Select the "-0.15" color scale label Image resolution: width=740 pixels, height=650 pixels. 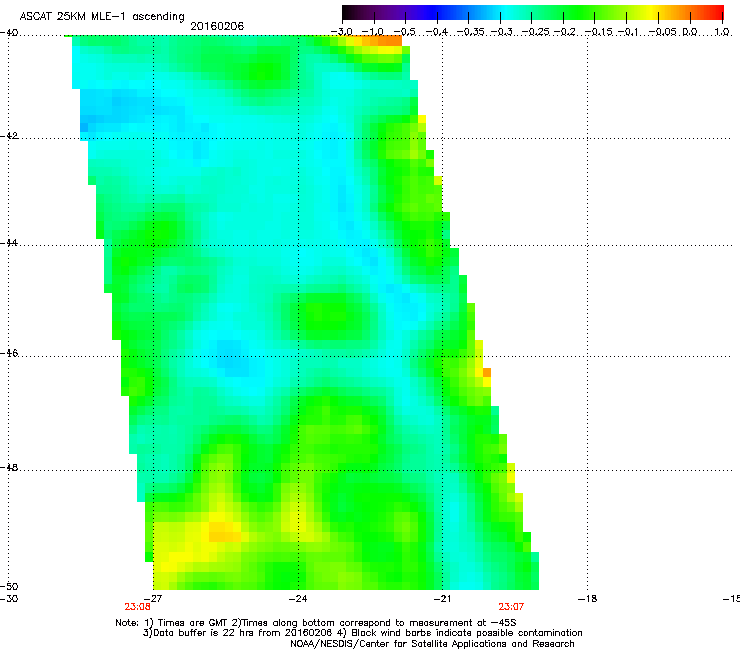pos(598,32)
